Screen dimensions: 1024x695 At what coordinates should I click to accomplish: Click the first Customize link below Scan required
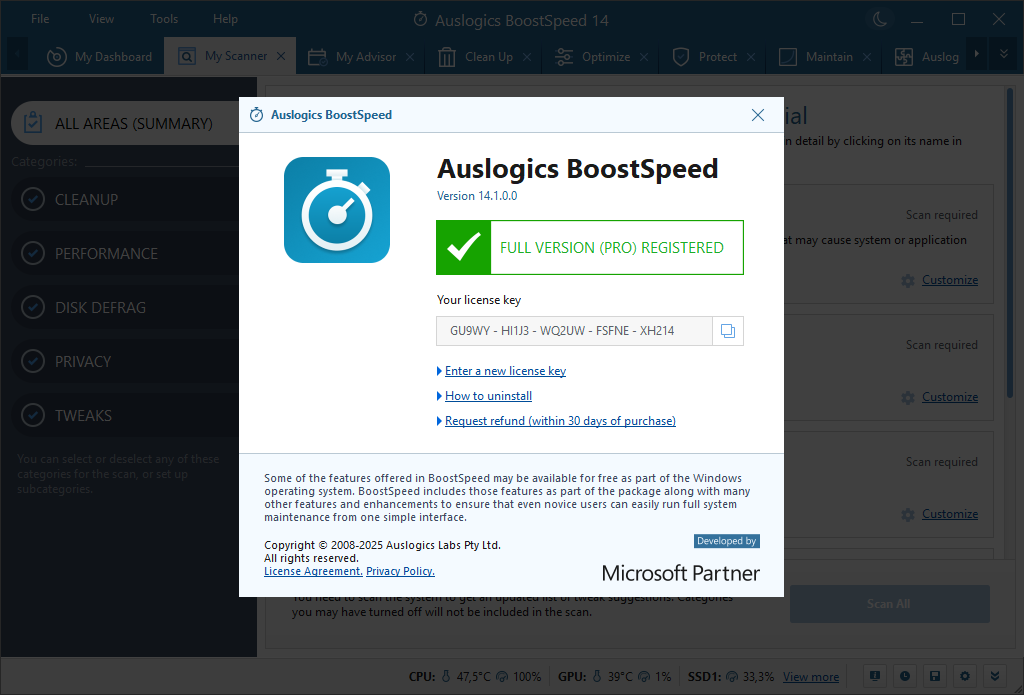coord(950,280)
